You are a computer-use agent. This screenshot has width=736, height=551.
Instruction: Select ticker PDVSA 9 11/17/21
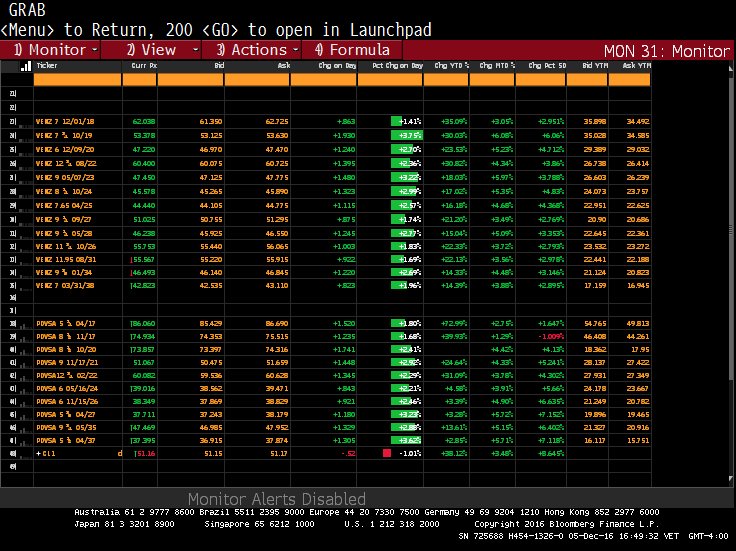pyautogui.click(x=67, y=362)
